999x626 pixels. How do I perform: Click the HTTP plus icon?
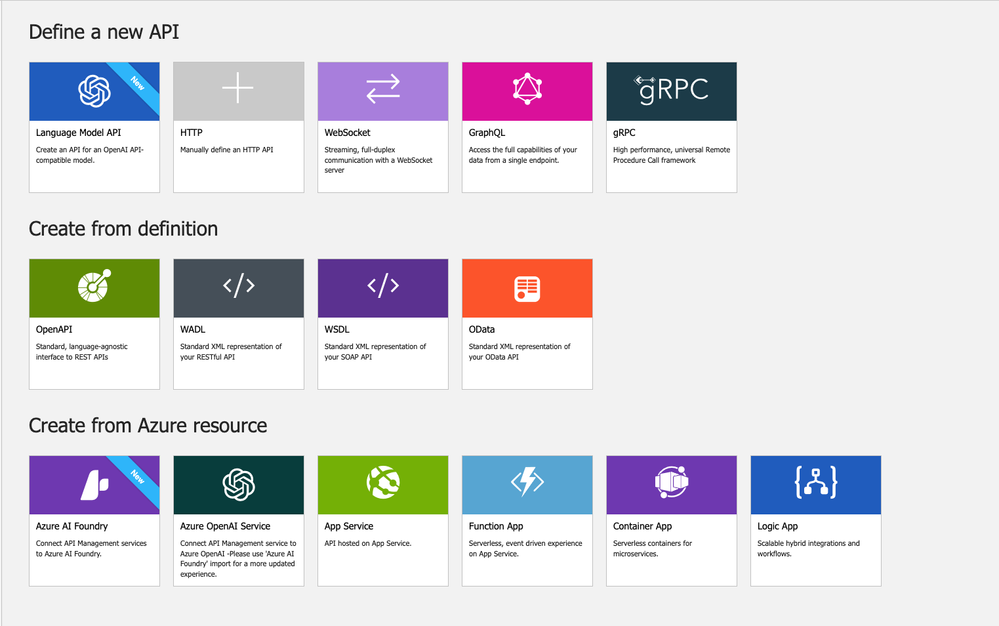(x=238, y=88)
